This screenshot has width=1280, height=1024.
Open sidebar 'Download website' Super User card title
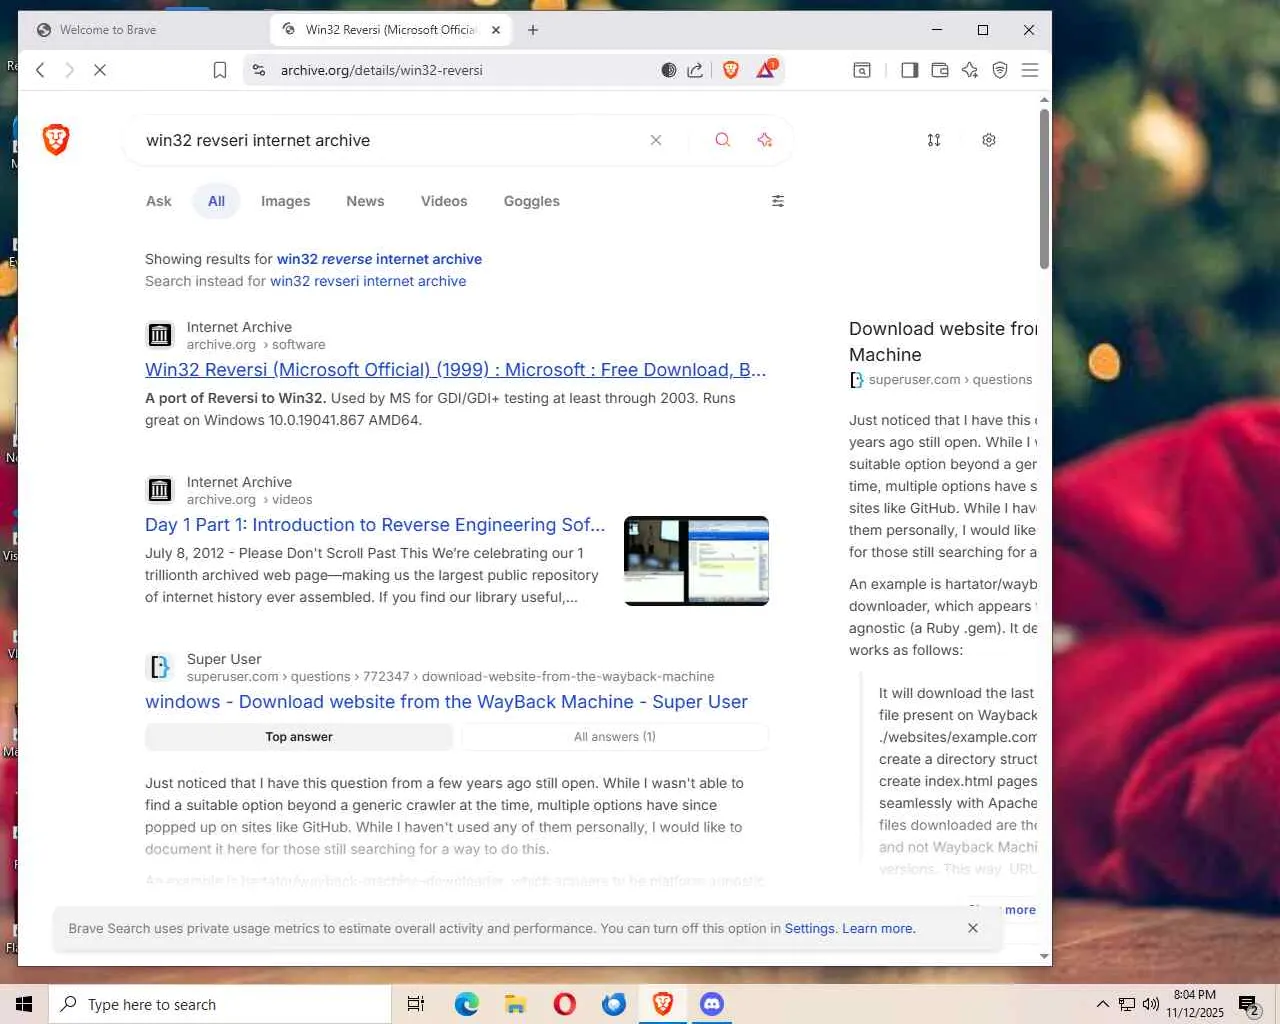[x=943, y=342]
